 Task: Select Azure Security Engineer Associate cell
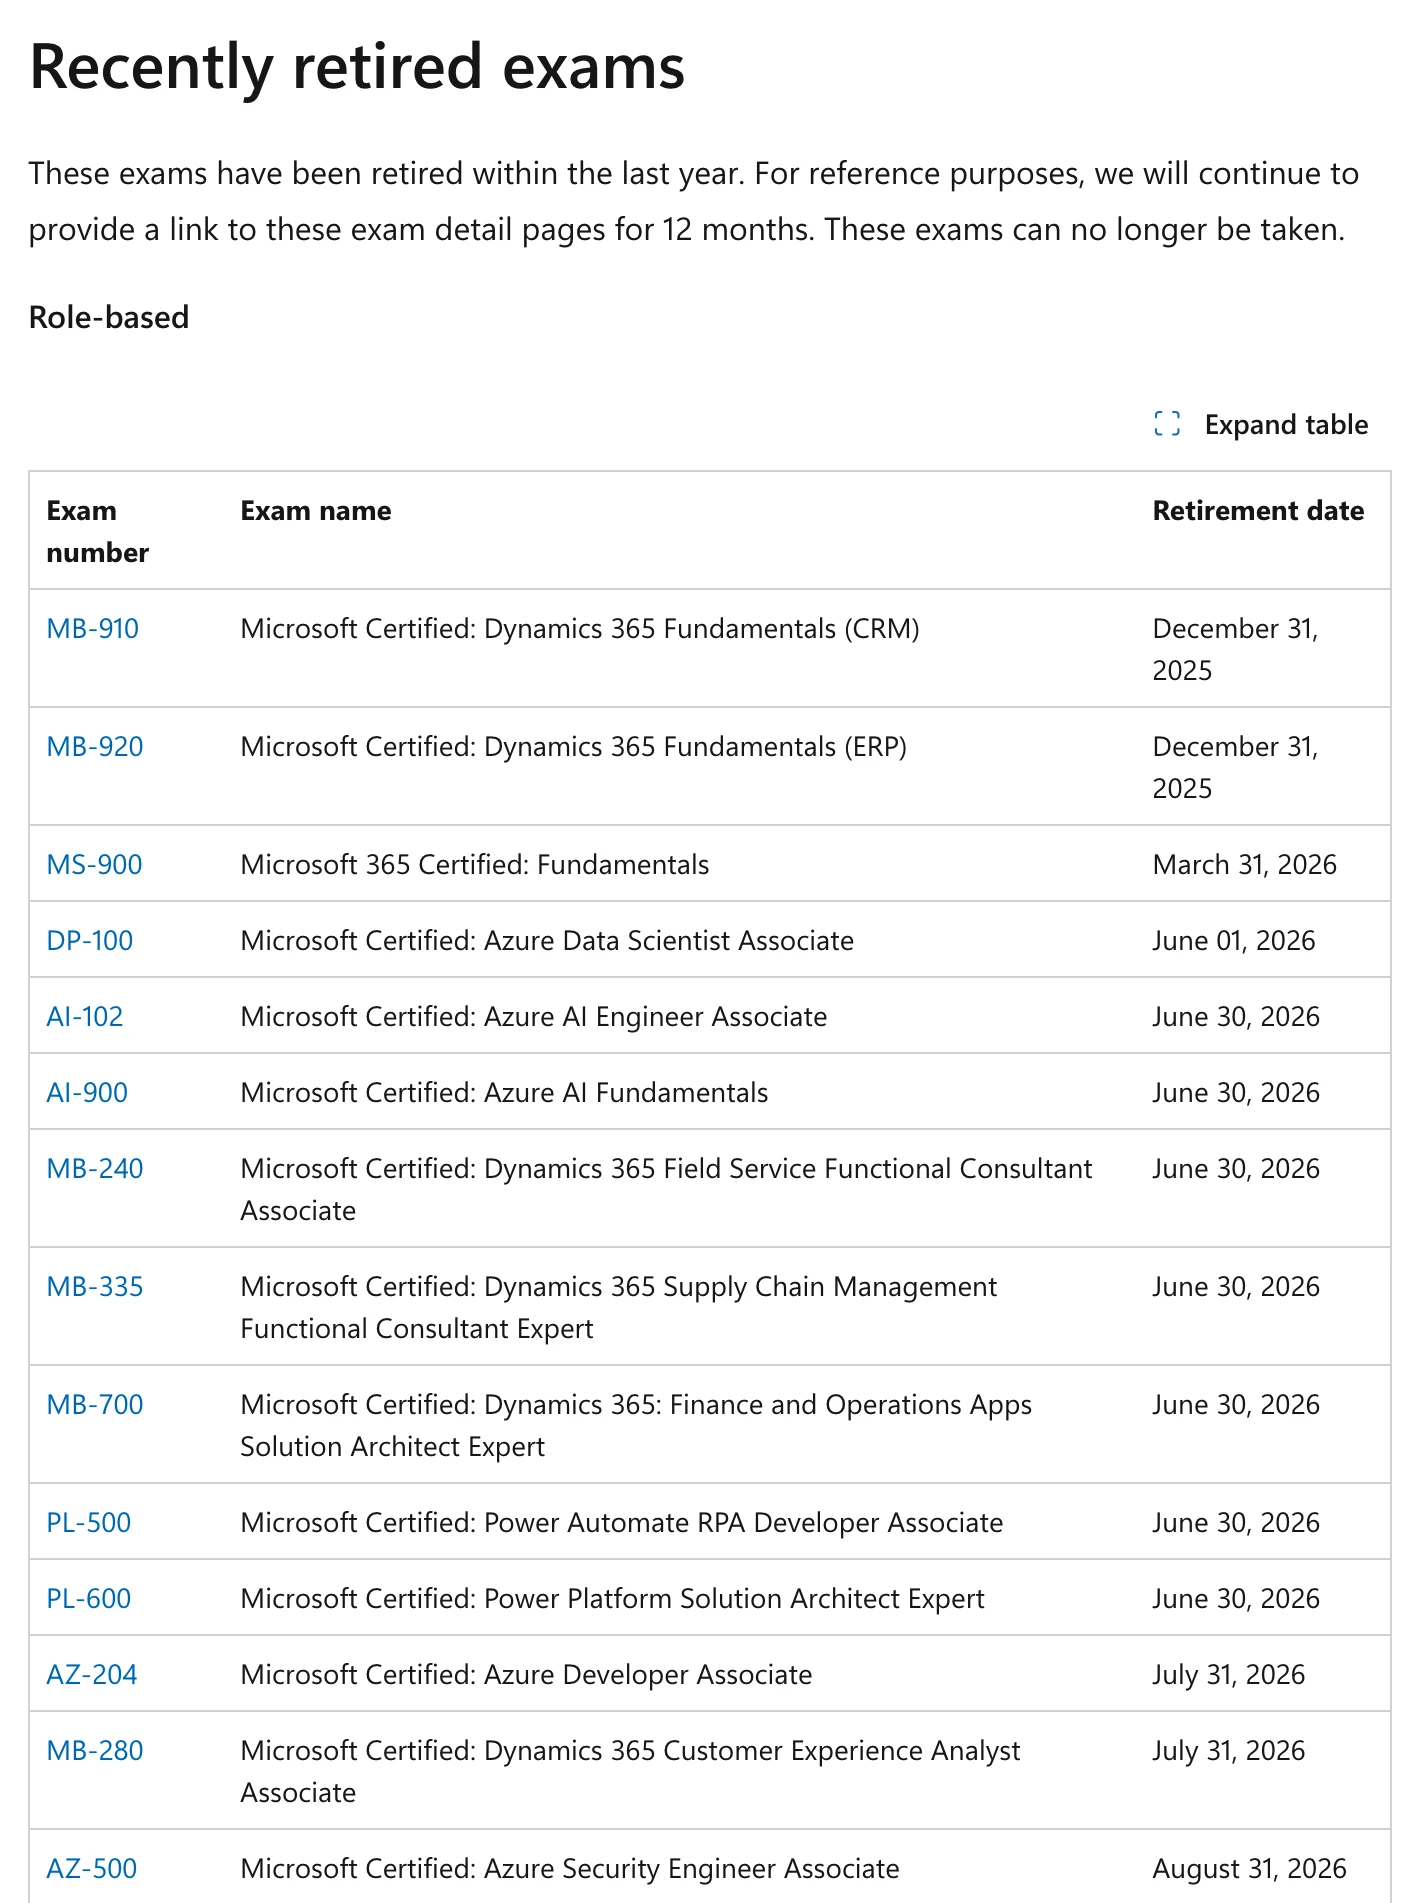click(570, 1869)
